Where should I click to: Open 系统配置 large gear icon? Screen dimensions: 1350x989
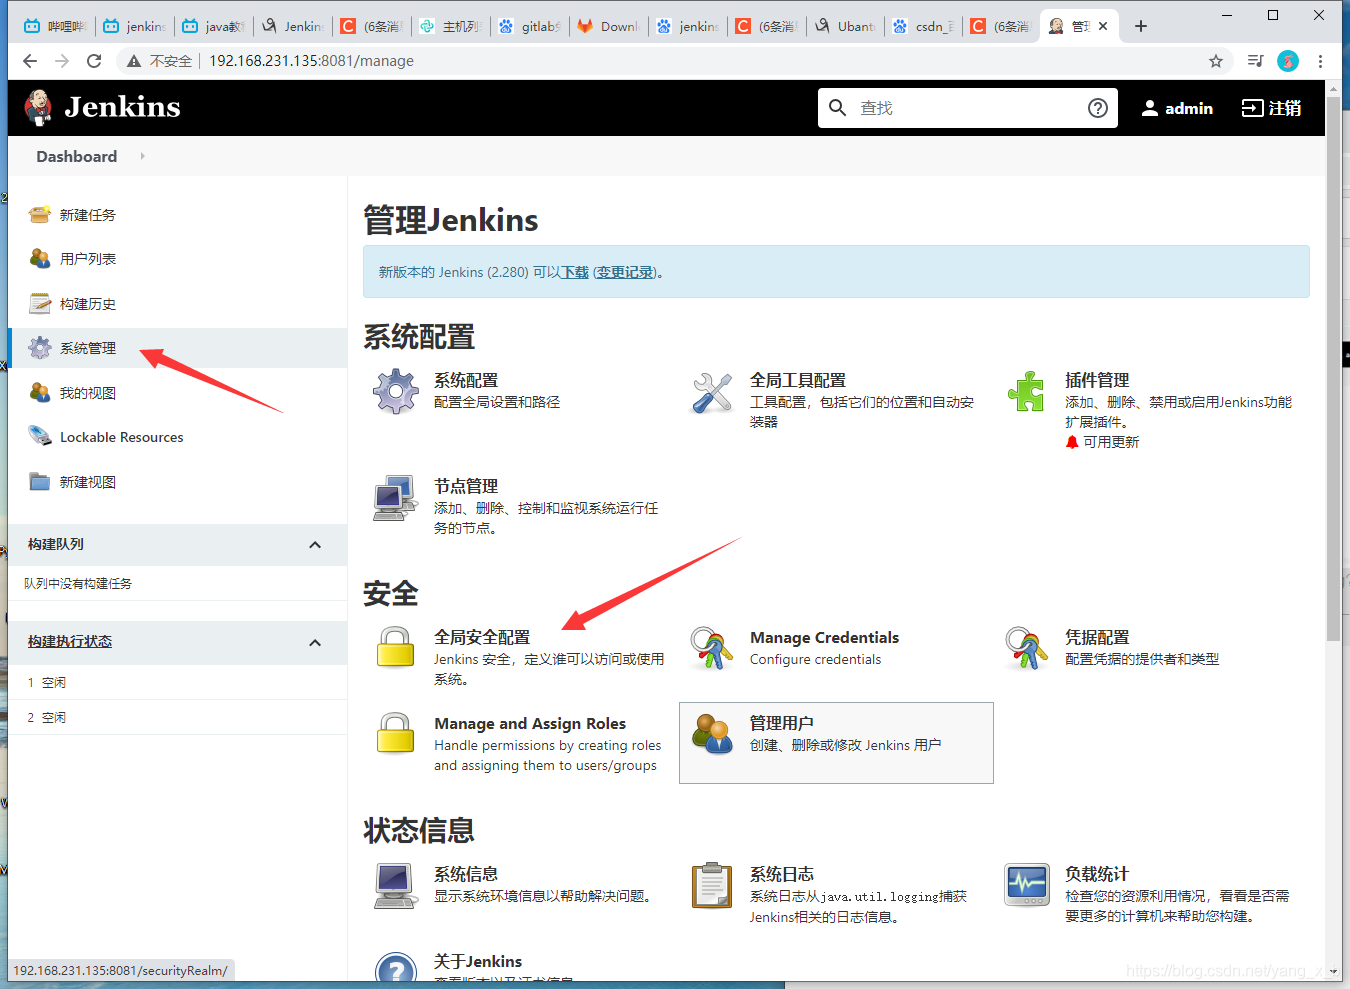396,391
